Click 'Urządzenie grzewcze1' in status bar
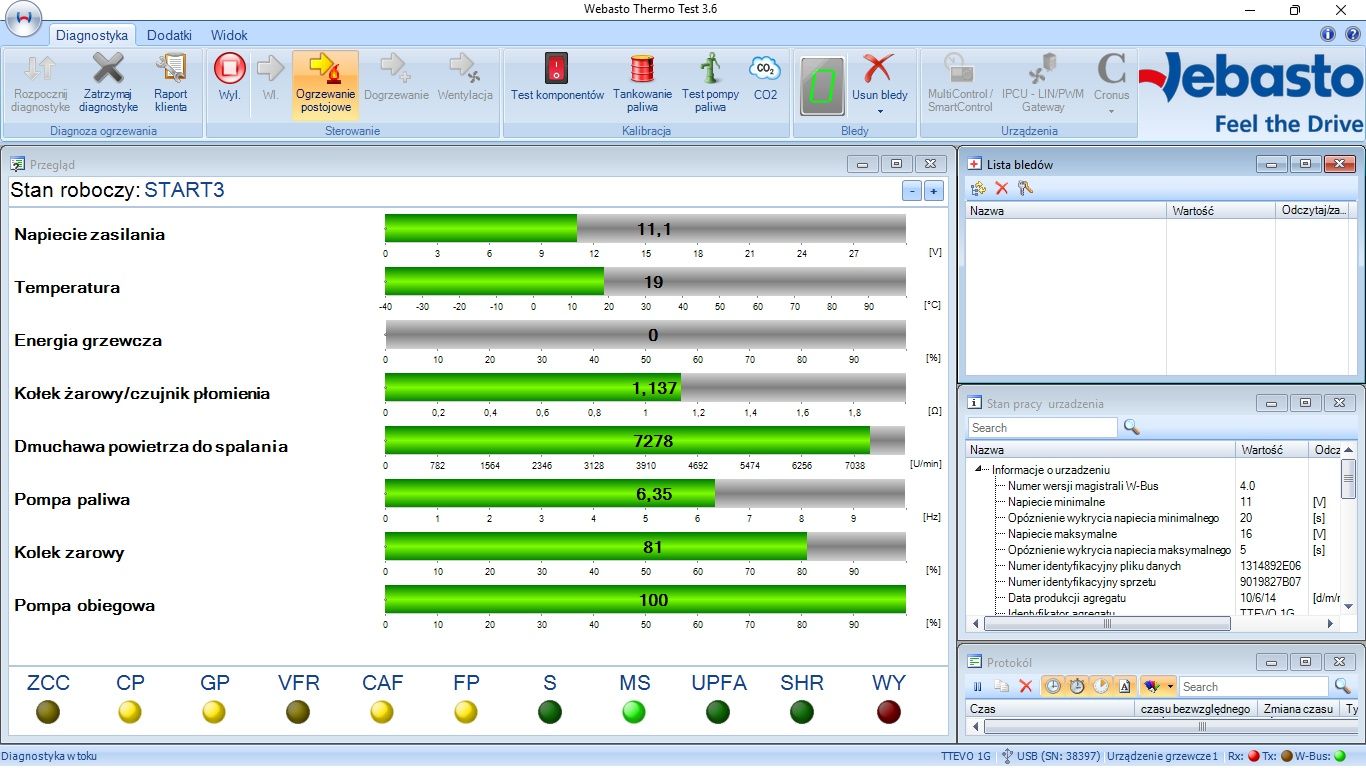The image size is (1366, 768). point(1162,756)
